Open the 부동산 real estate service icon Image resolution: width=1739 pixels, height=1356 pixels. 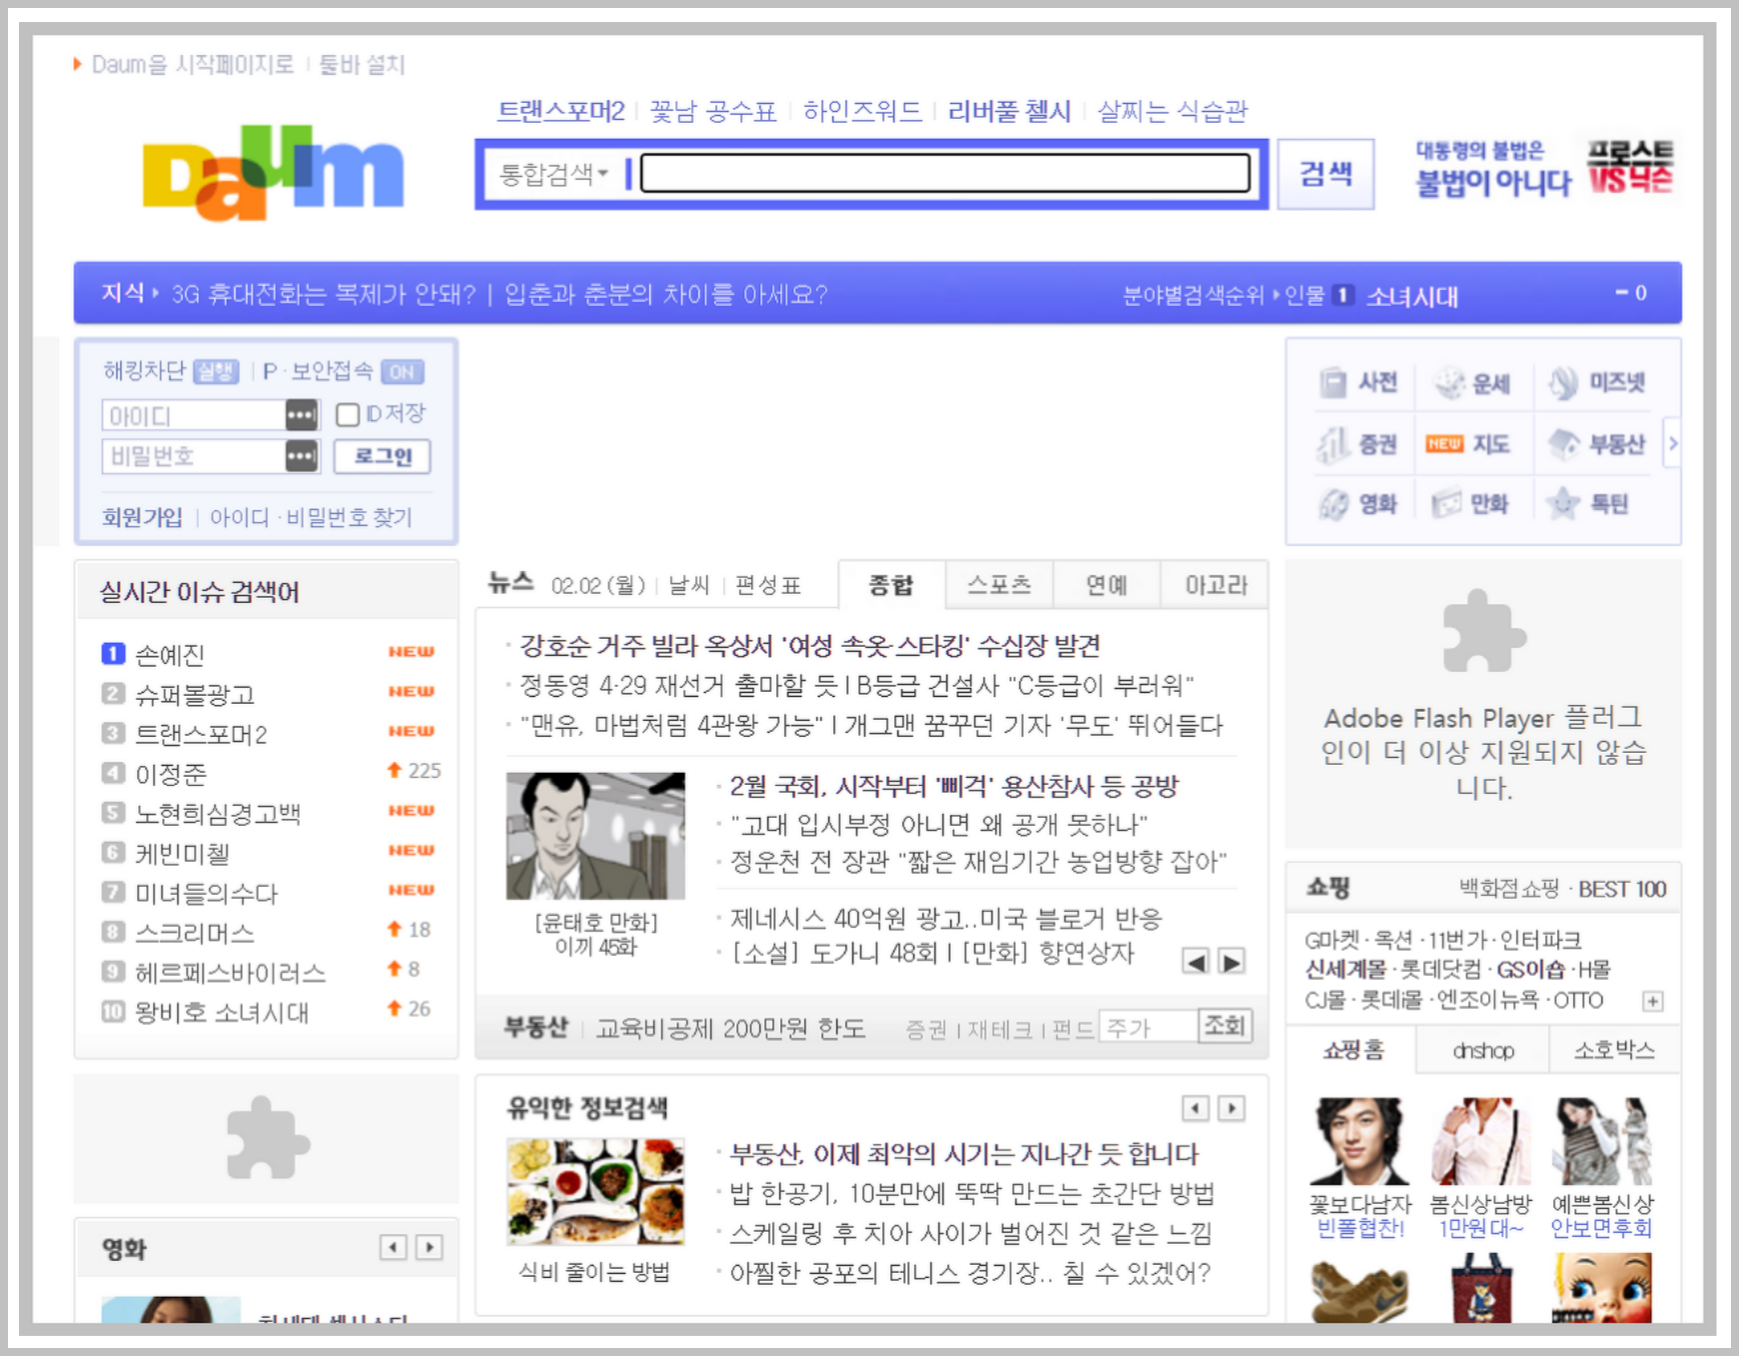pyautogui.click(x=1597, y=444)
